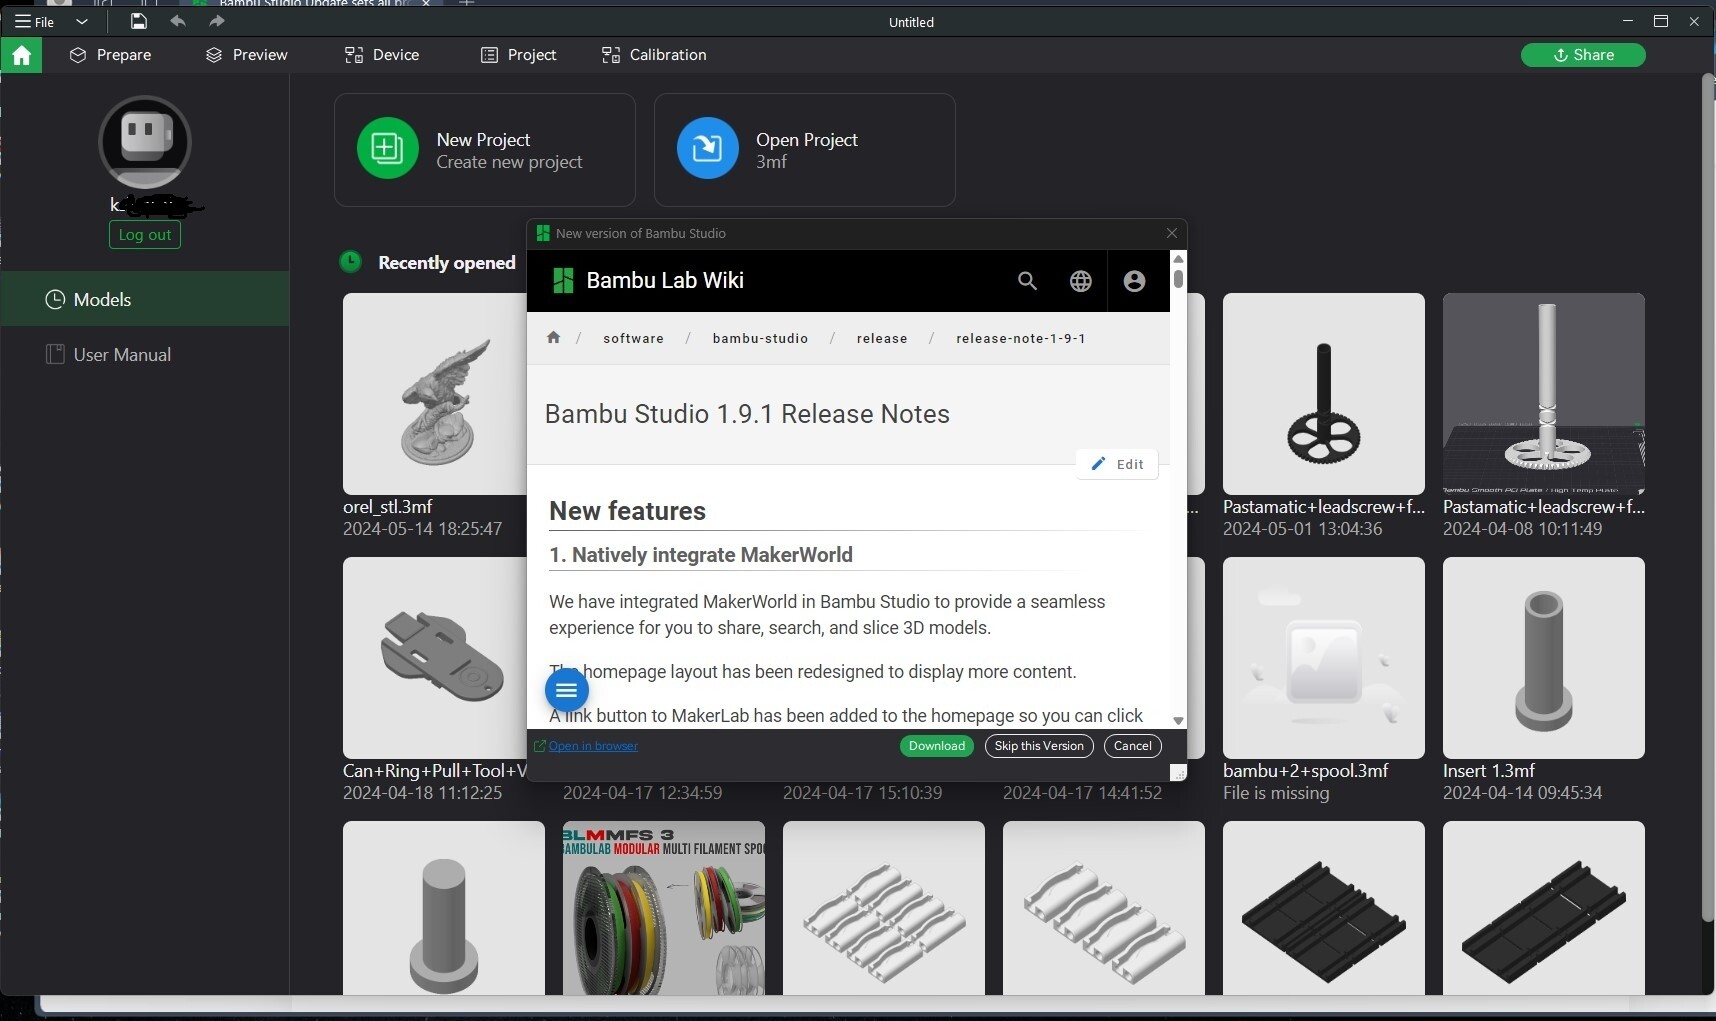Open the Project tab

click(518, 55)
